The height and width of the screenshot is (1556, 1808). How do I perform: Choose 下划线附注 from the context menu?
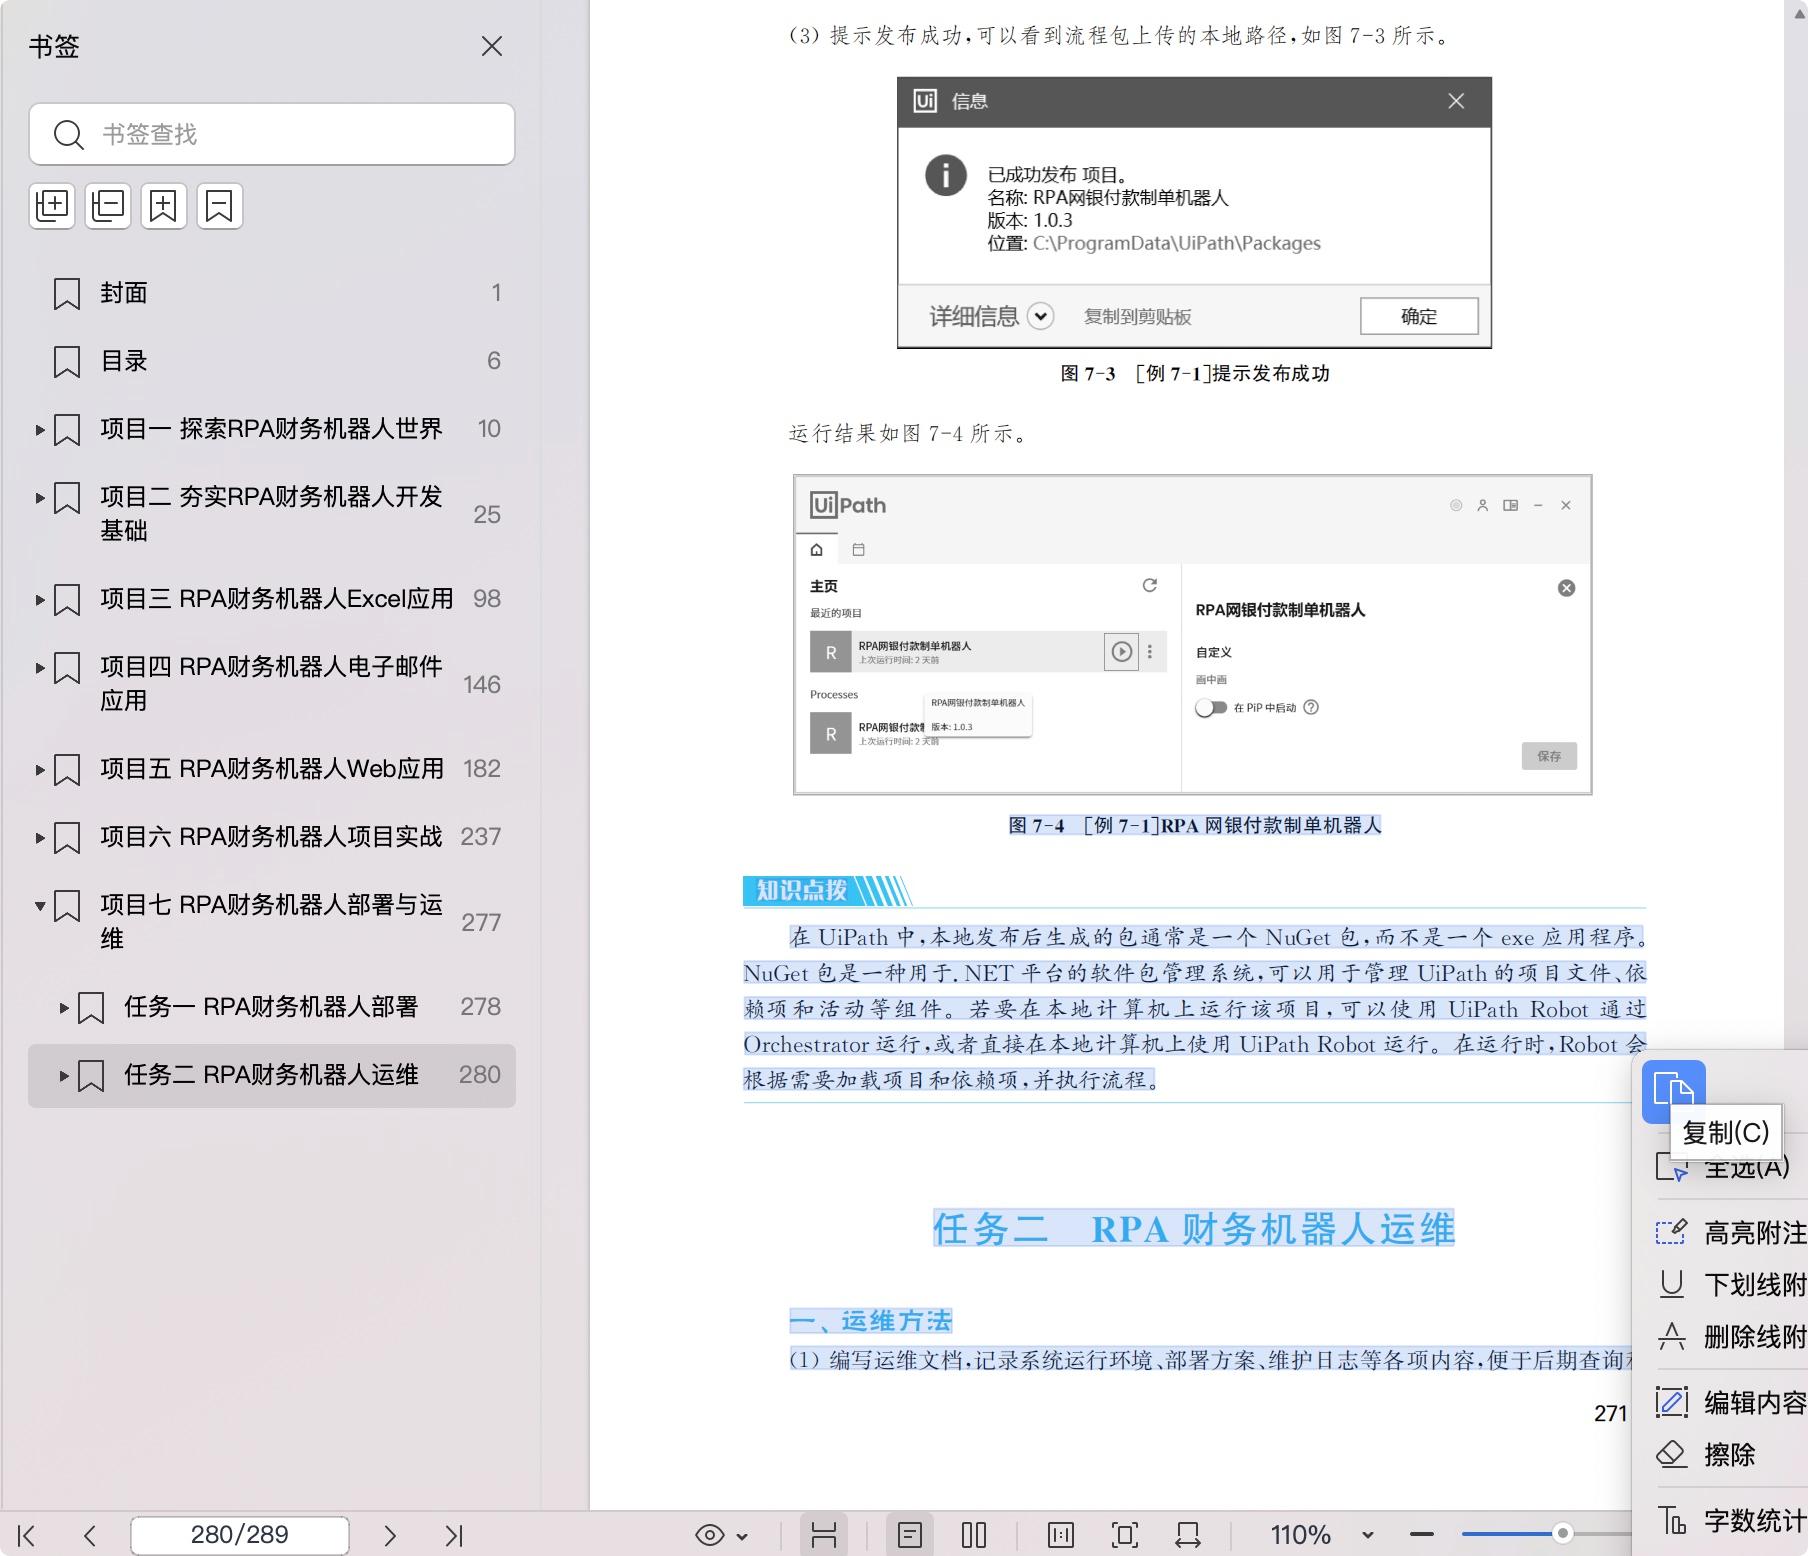[1731, 1284]
